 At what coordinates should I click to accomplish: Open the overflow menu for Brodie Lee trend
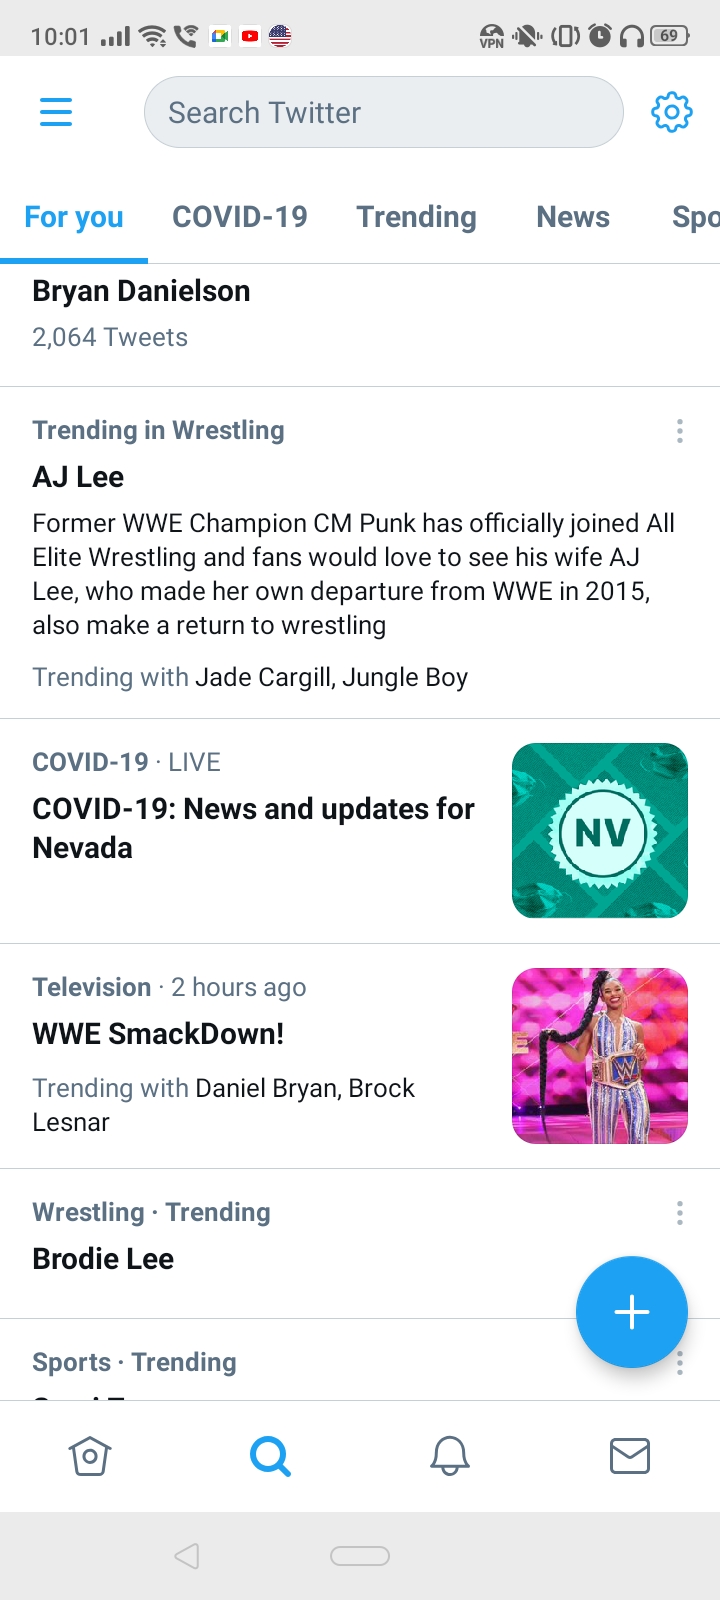(x=680, y=1212)
